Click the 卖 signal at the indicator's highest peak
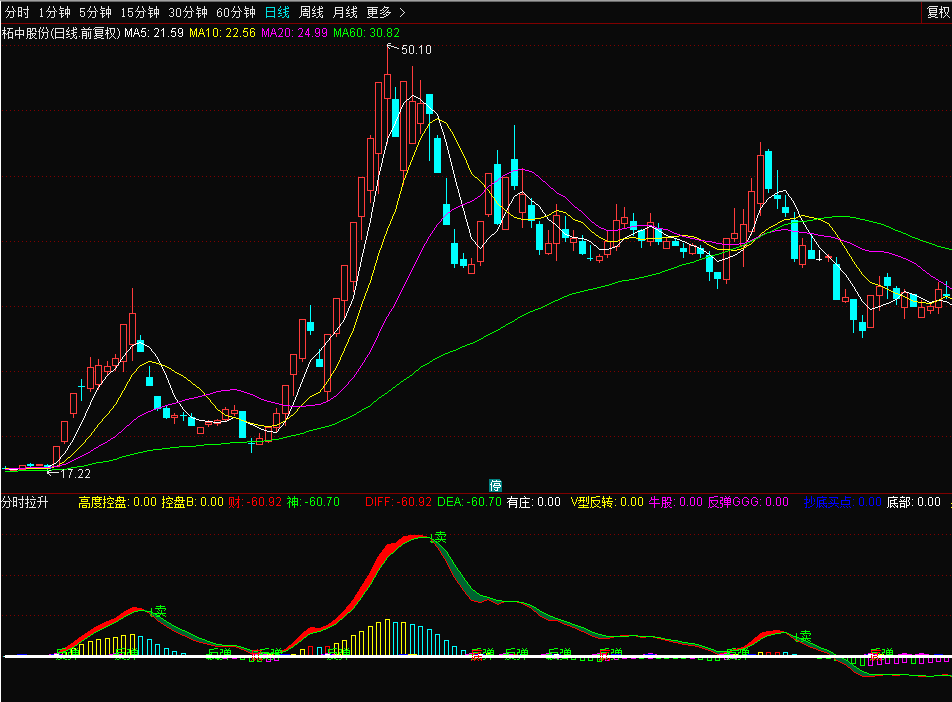 click(x=438, y=537)
